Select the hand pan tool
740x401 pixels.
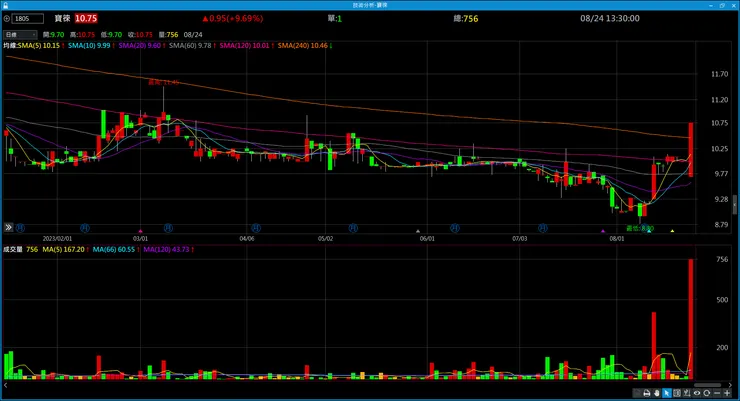point(656,393)
